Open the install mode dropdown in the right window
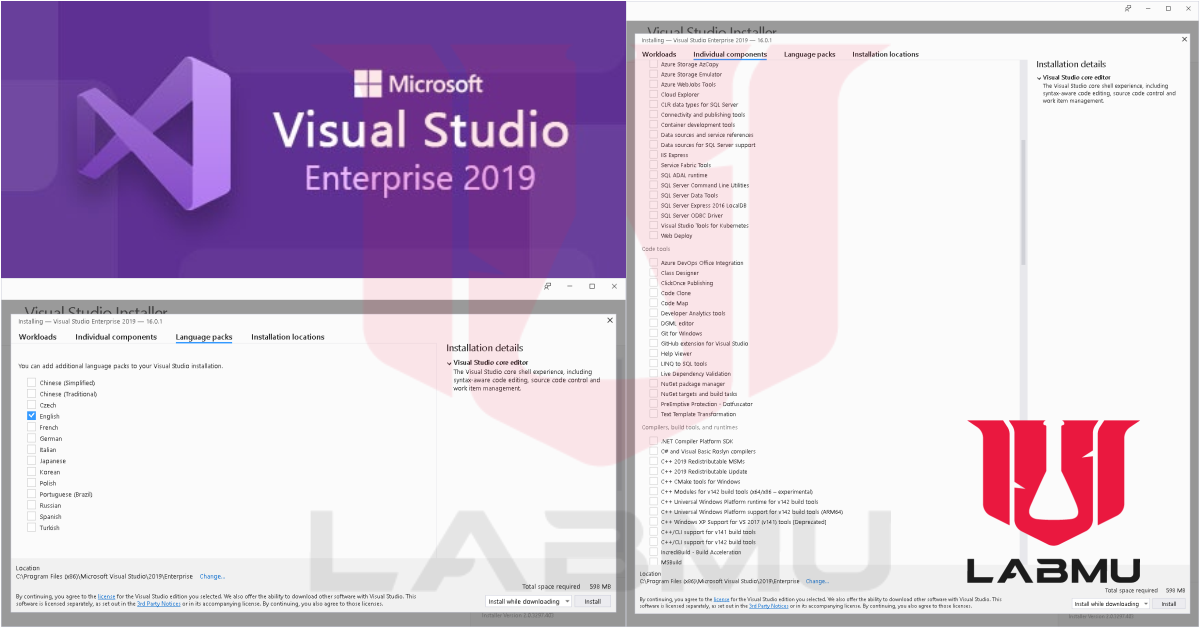Image resolution: width=1200 pixels, height=628 pixels. [x=1147, y=603]
